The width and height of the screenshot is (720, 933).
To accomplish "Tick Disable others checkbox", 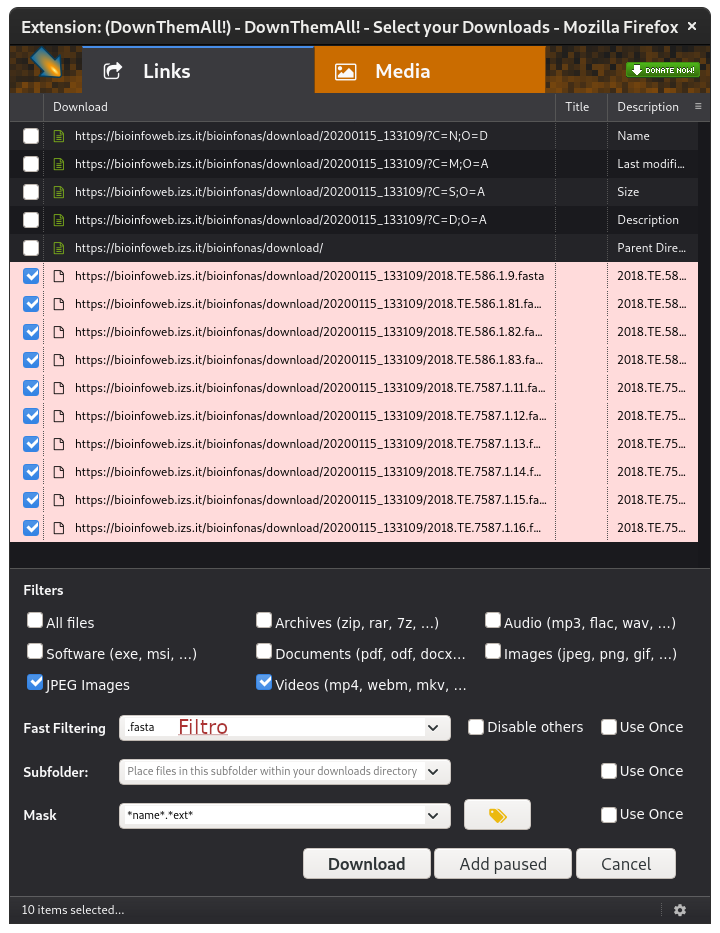I will tap(476, 727).
